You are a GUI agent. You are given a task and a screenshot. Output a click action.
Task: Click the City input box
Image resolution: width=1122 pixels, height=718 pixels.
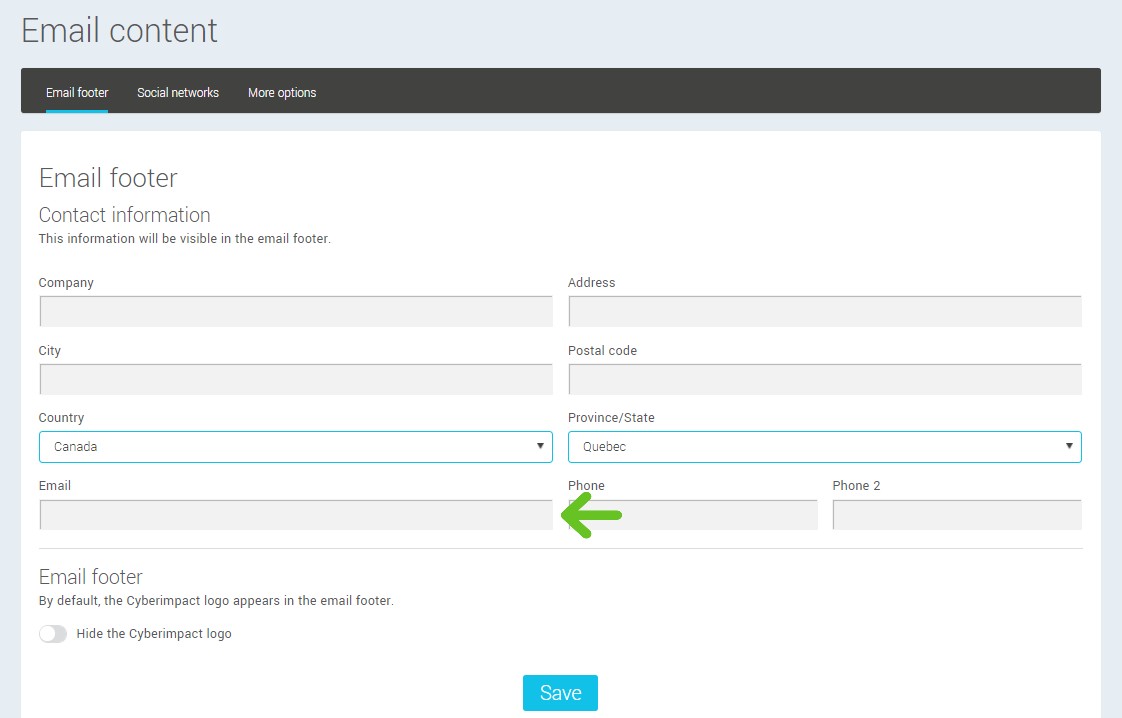295,380
